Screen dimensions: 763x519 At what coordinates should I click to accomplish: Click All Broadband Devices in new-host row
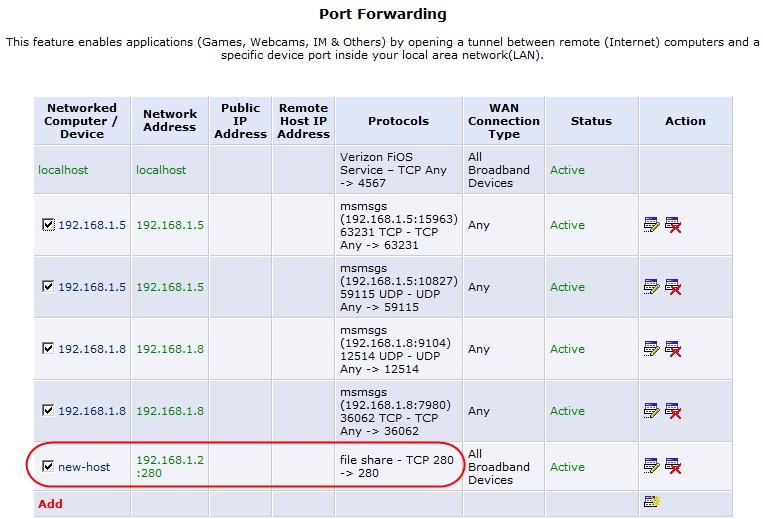tap(499, 467)
